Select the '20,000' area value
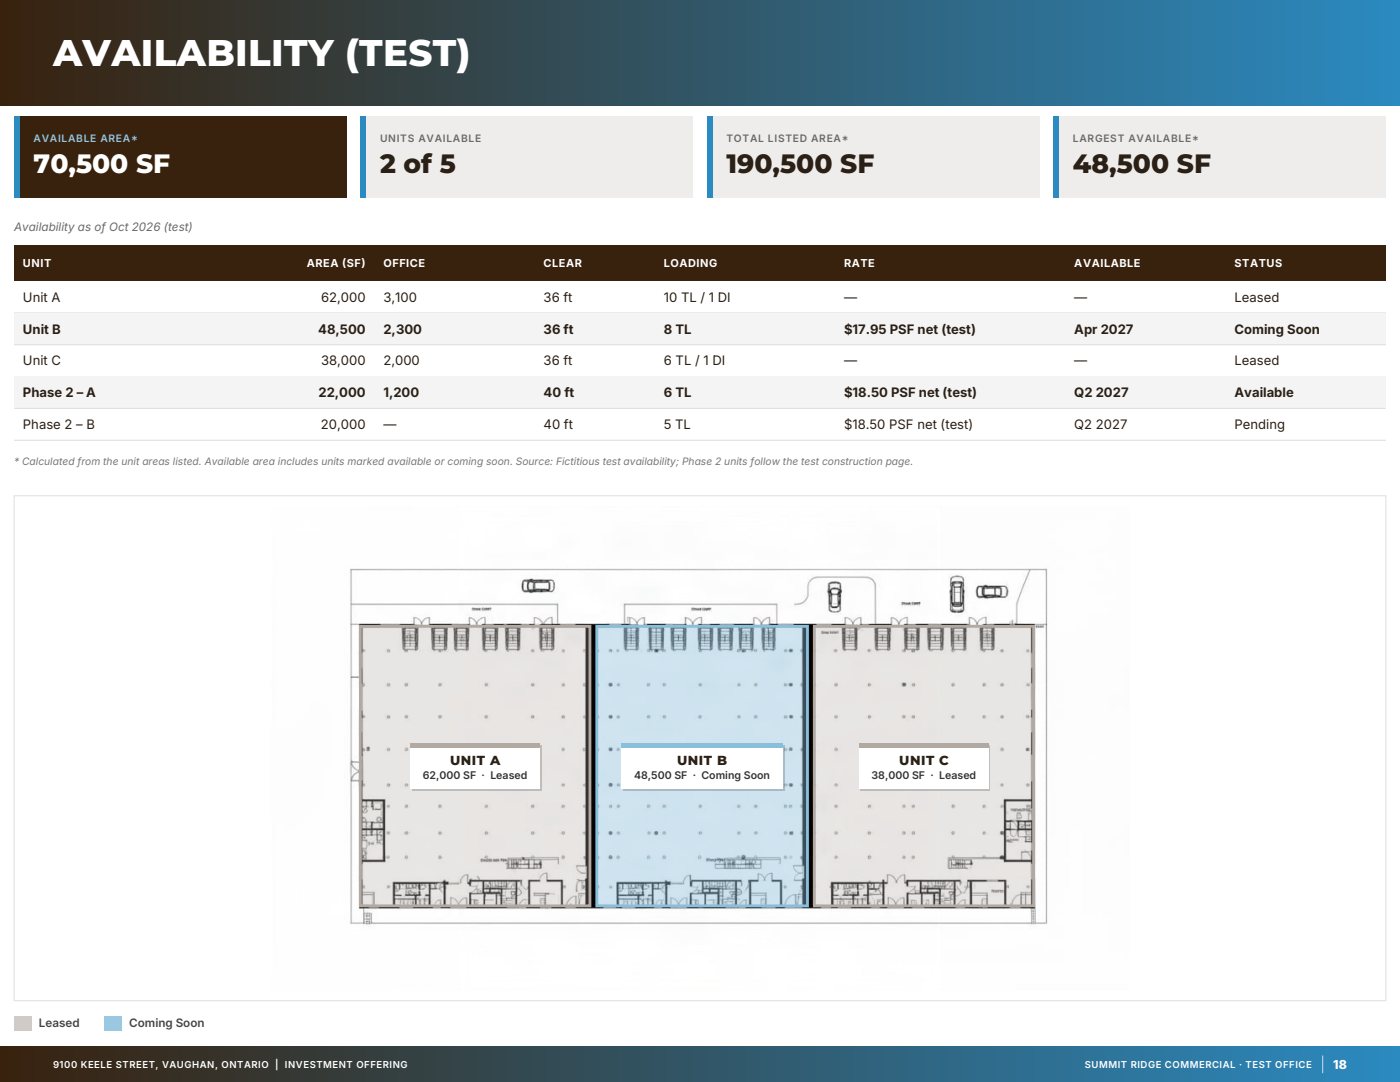The image size is (1400, 1082). (343, 424)
